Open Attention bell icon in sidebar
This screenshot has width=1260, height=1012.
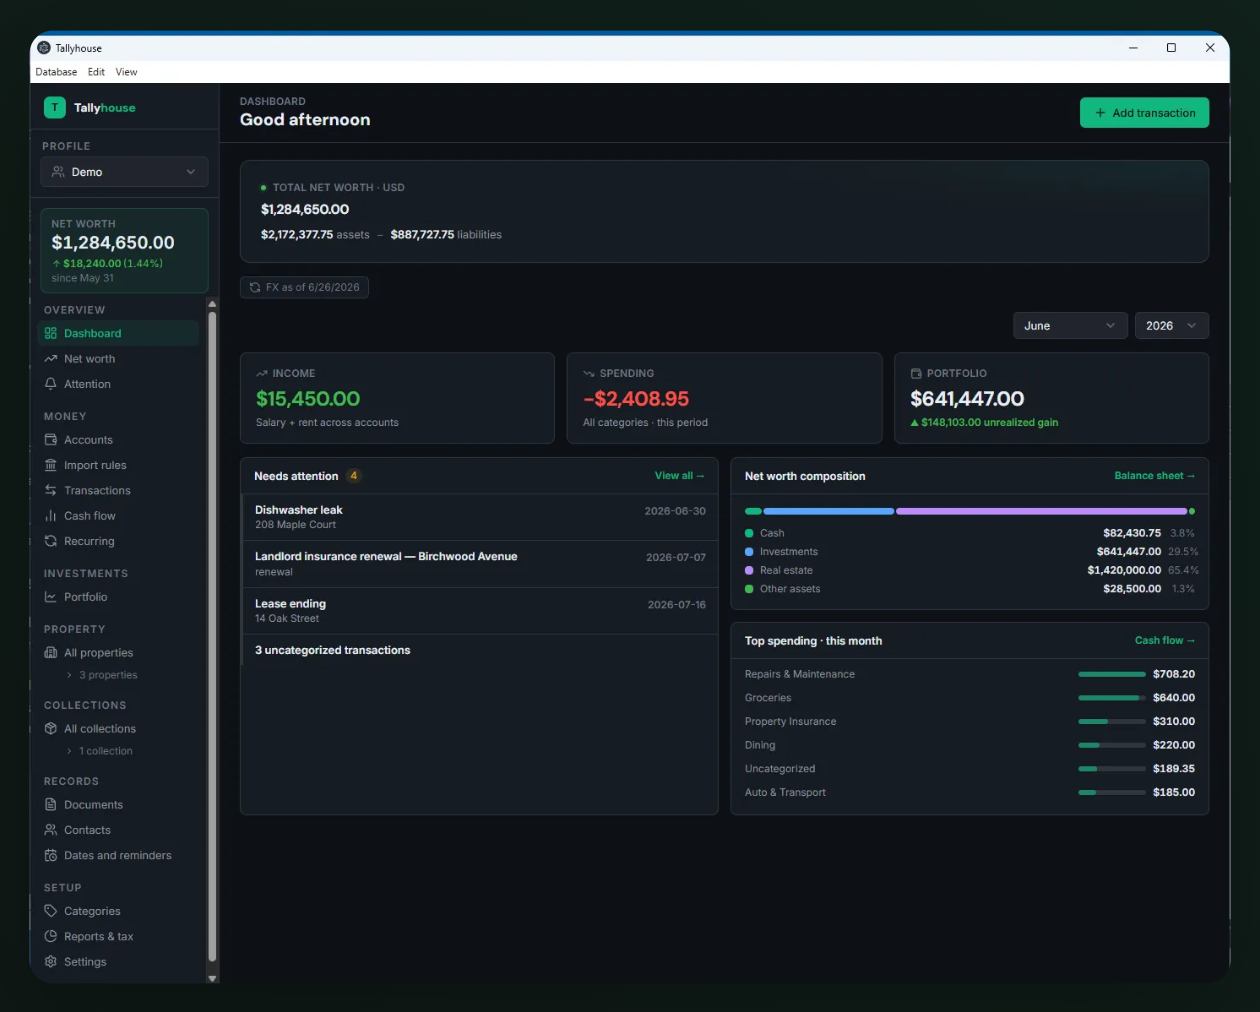[51, 384]
